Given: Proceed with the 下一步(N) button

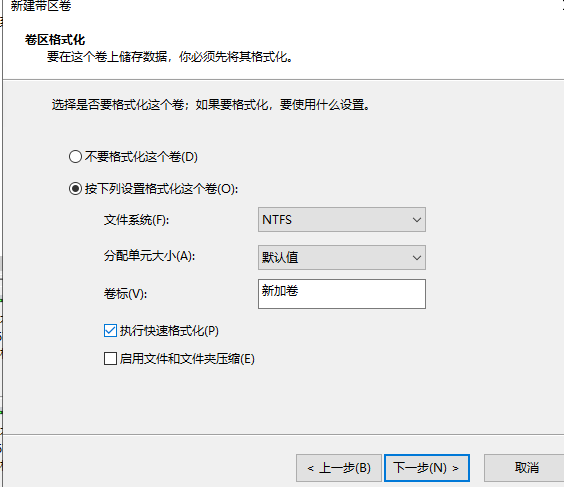Looking at the screenshot, I should click(x=427, y=468).
